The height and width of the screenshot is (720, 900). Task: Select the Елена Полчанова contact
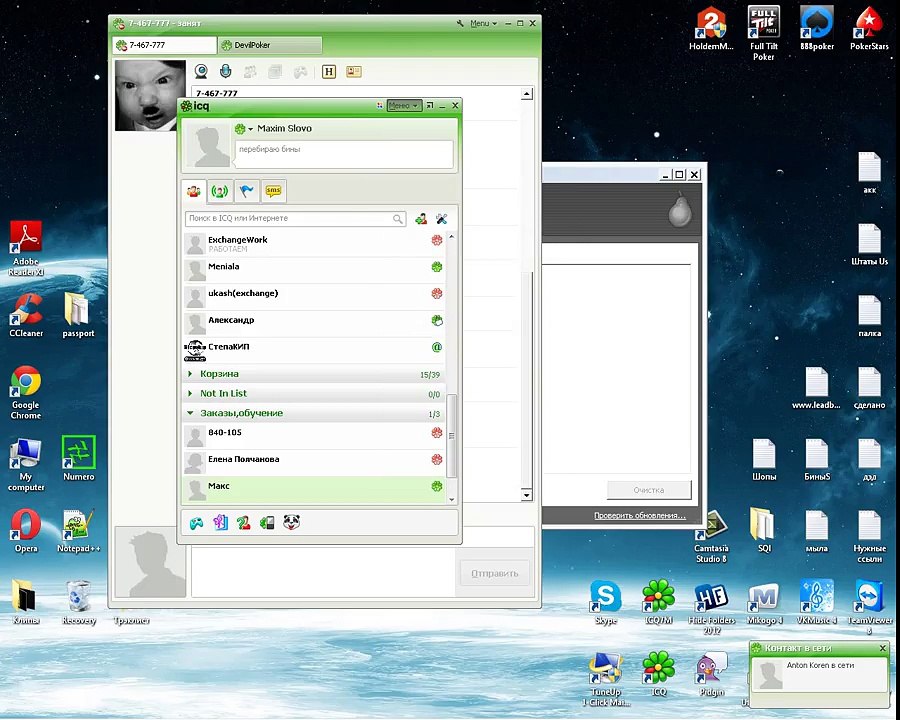[x=314, y=463]
